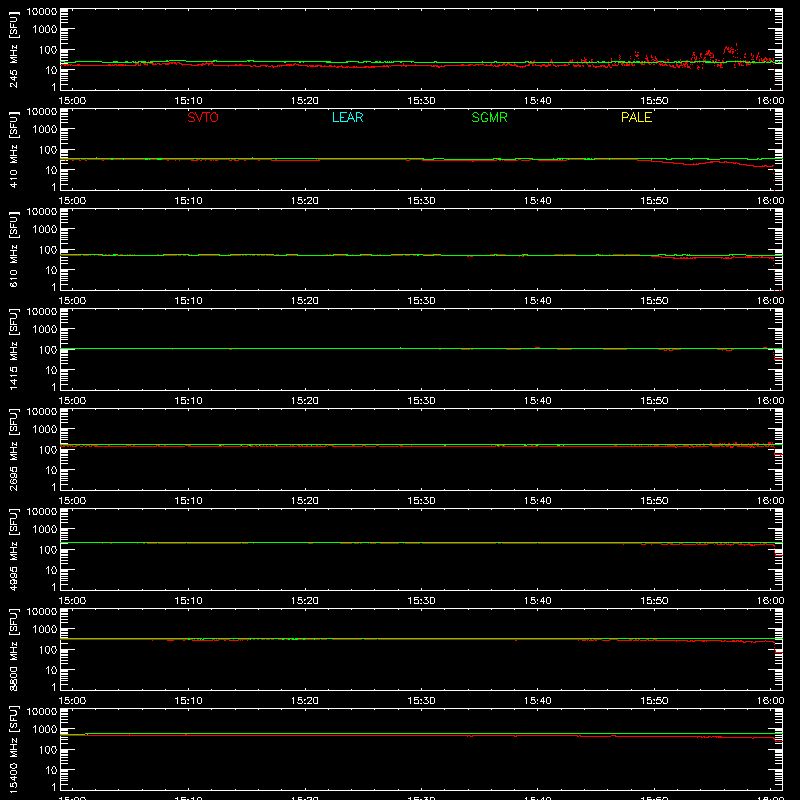Click the 15:40 tick label under the 2695 MHz plot

point(538,501)
